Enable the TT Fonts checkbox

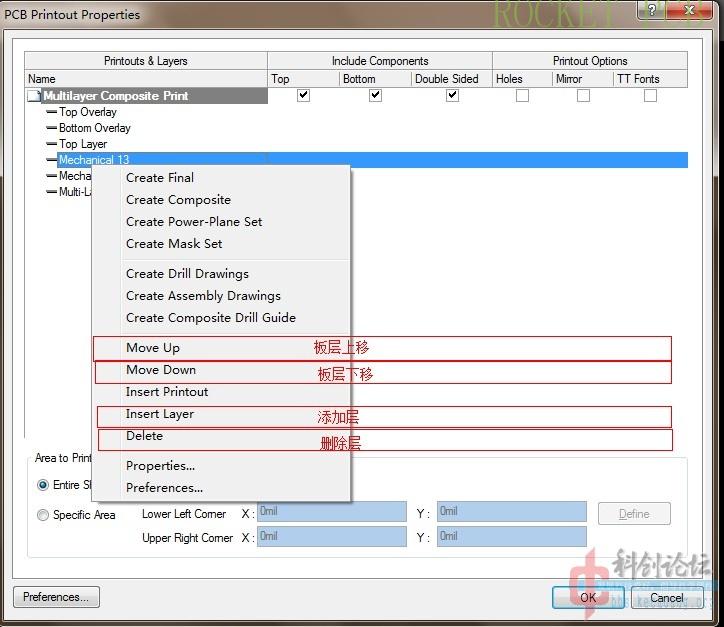click(650, 96)
